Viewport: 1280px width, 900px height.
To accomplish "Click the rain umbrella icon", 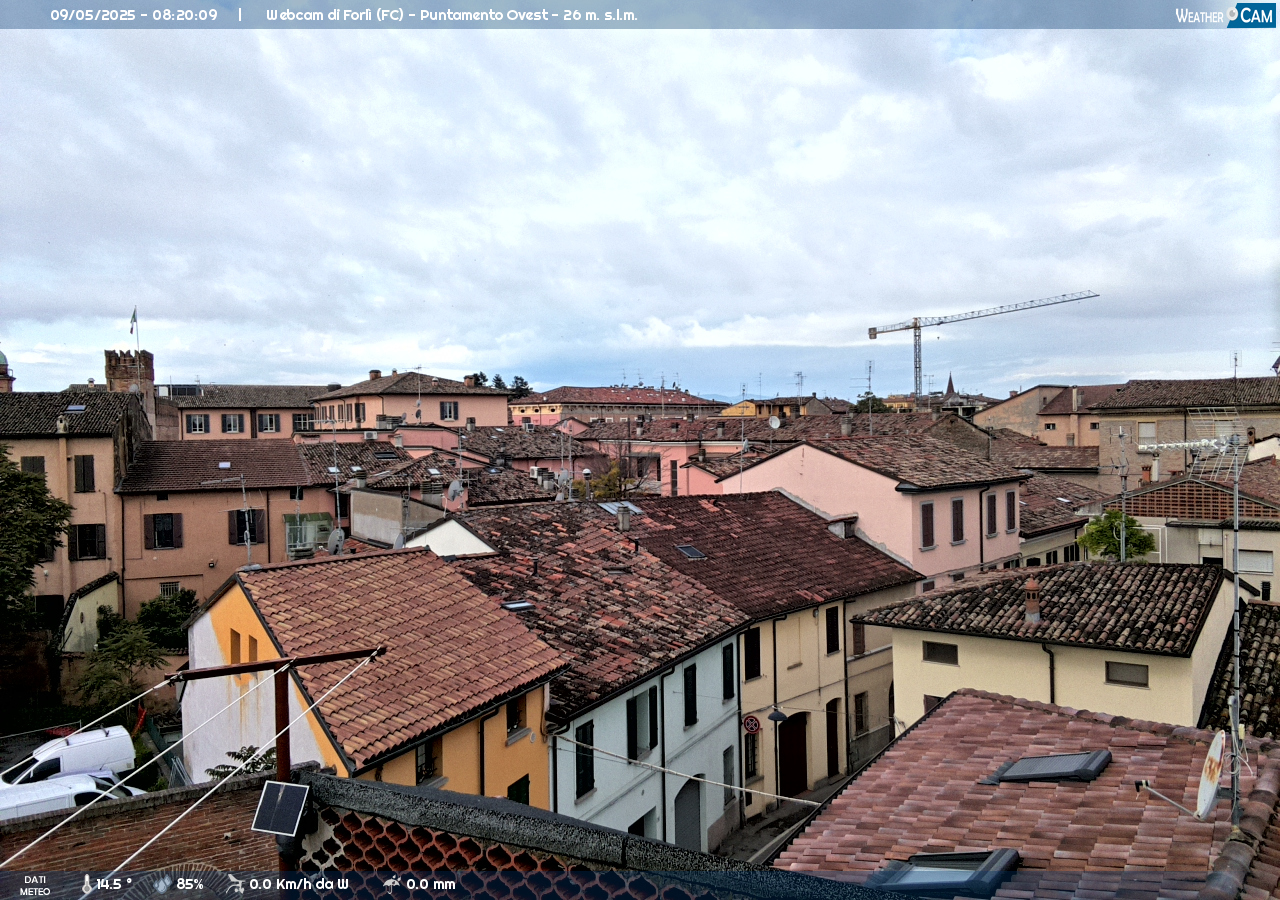I will coord(391,884).
